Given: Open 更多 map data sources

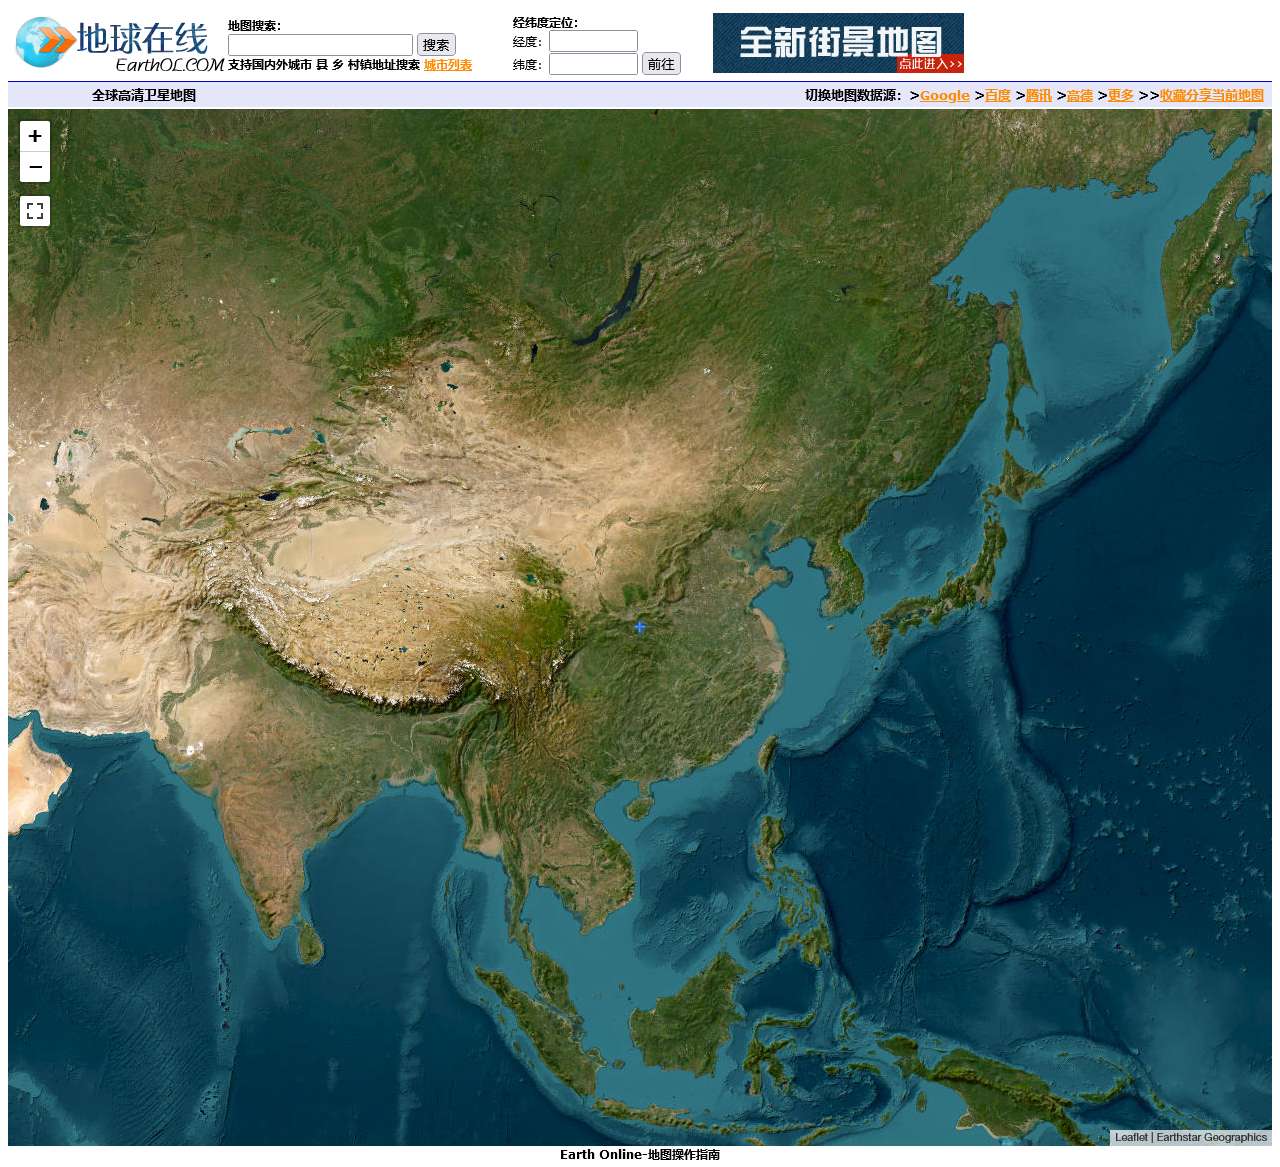Looking at the screenshot, I should [x=1121, y=96].
